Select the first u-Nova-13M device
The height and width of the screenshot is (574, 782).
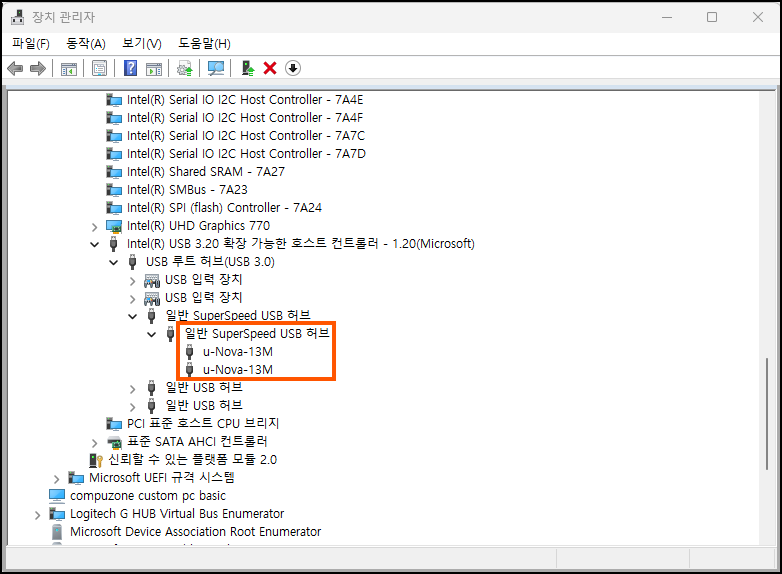point(238,352)
